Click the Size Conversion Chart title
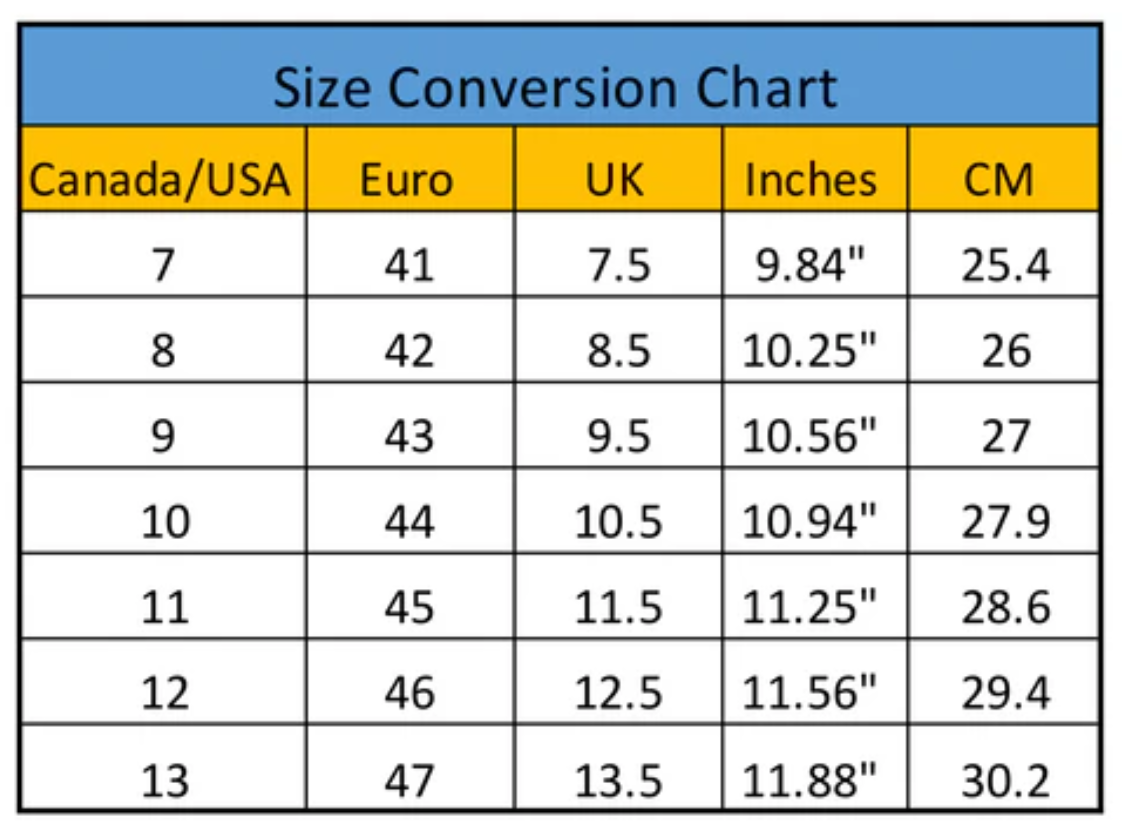The width and height of the screenshot is (1125, 830). pyautogui.click(x=555, y=88)
